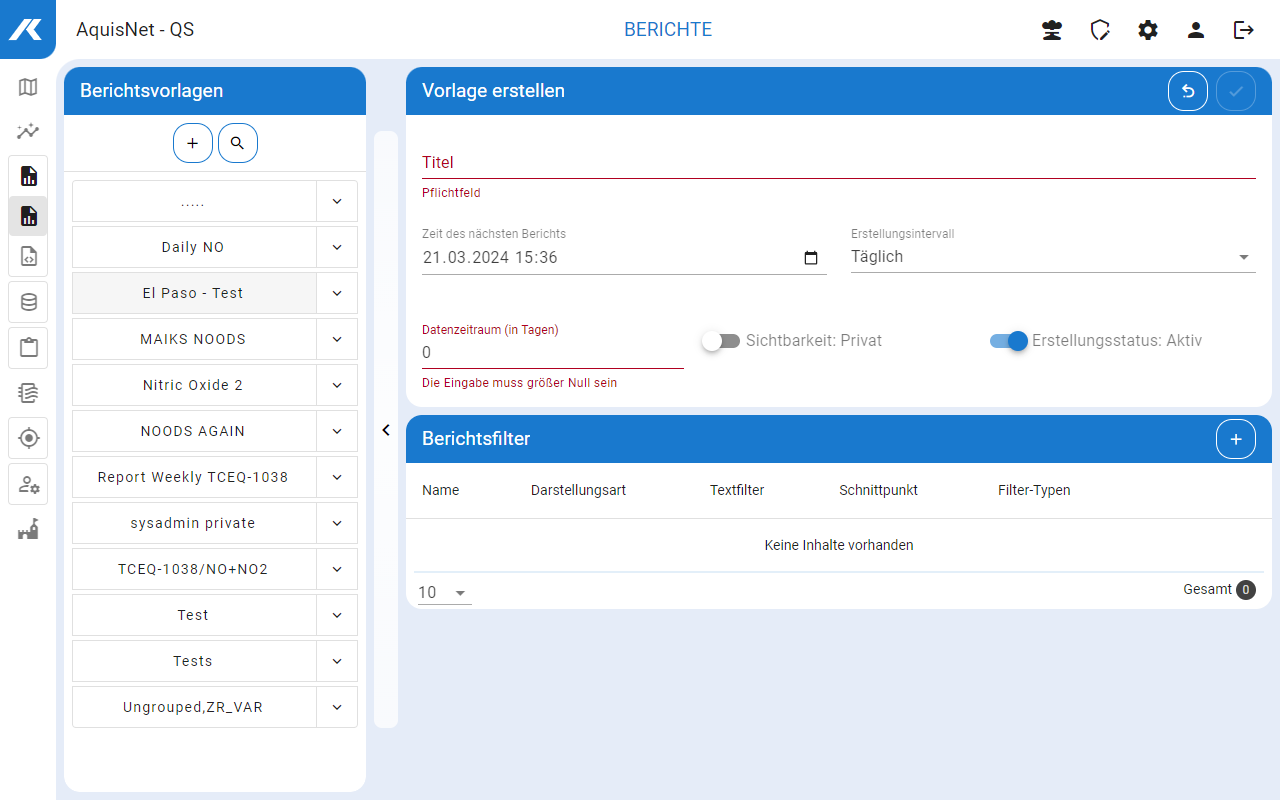Screen dimensions: 1280x800
Task: Open the Erstellungsintervall dropdown
Action: (1052, 257)
